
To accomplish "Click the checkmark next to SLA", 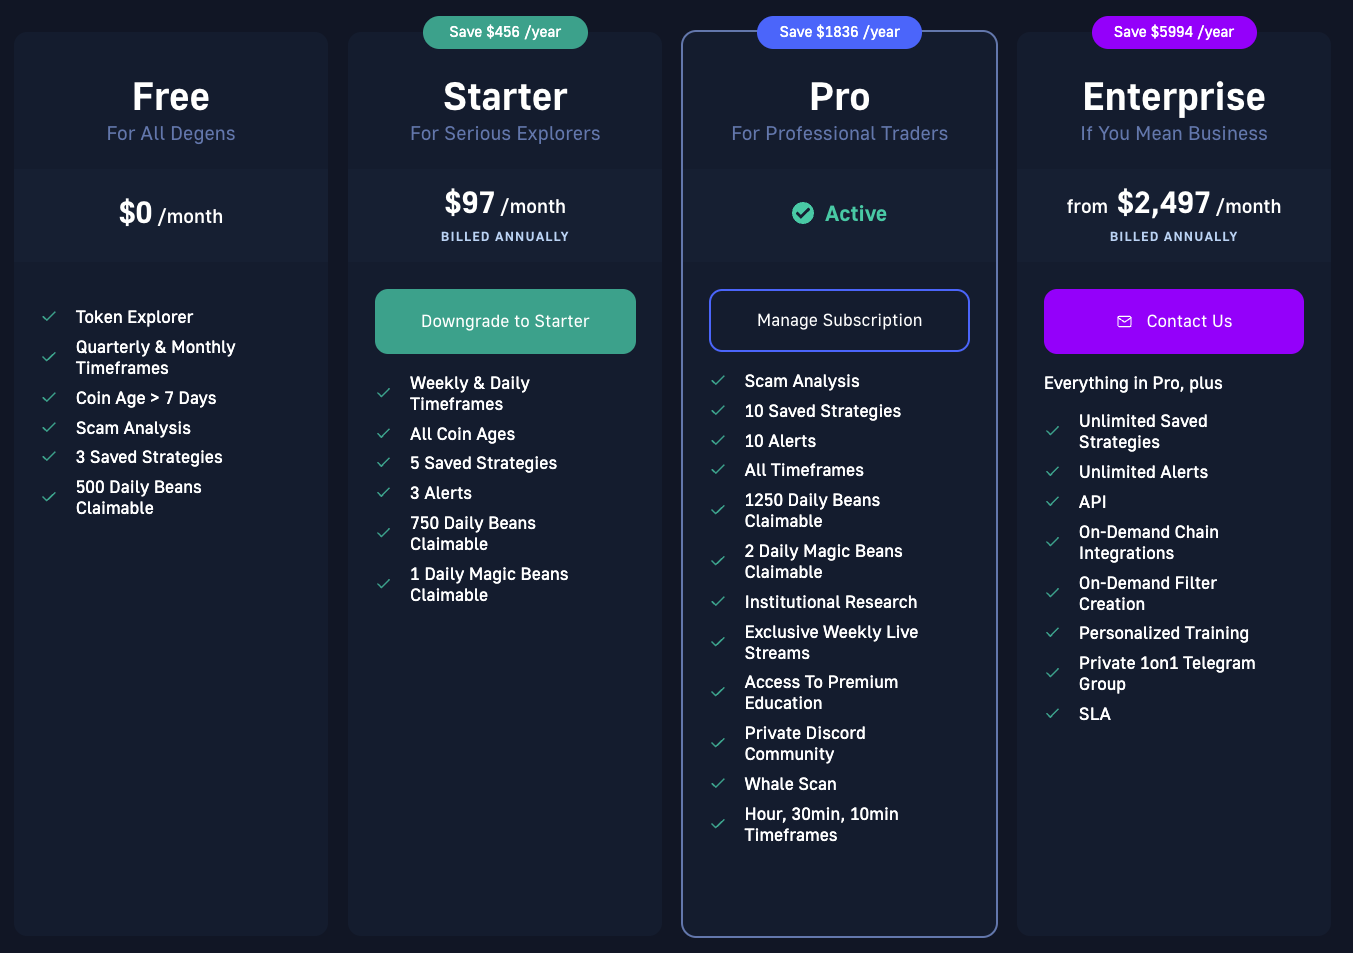I will point(1052,714).
